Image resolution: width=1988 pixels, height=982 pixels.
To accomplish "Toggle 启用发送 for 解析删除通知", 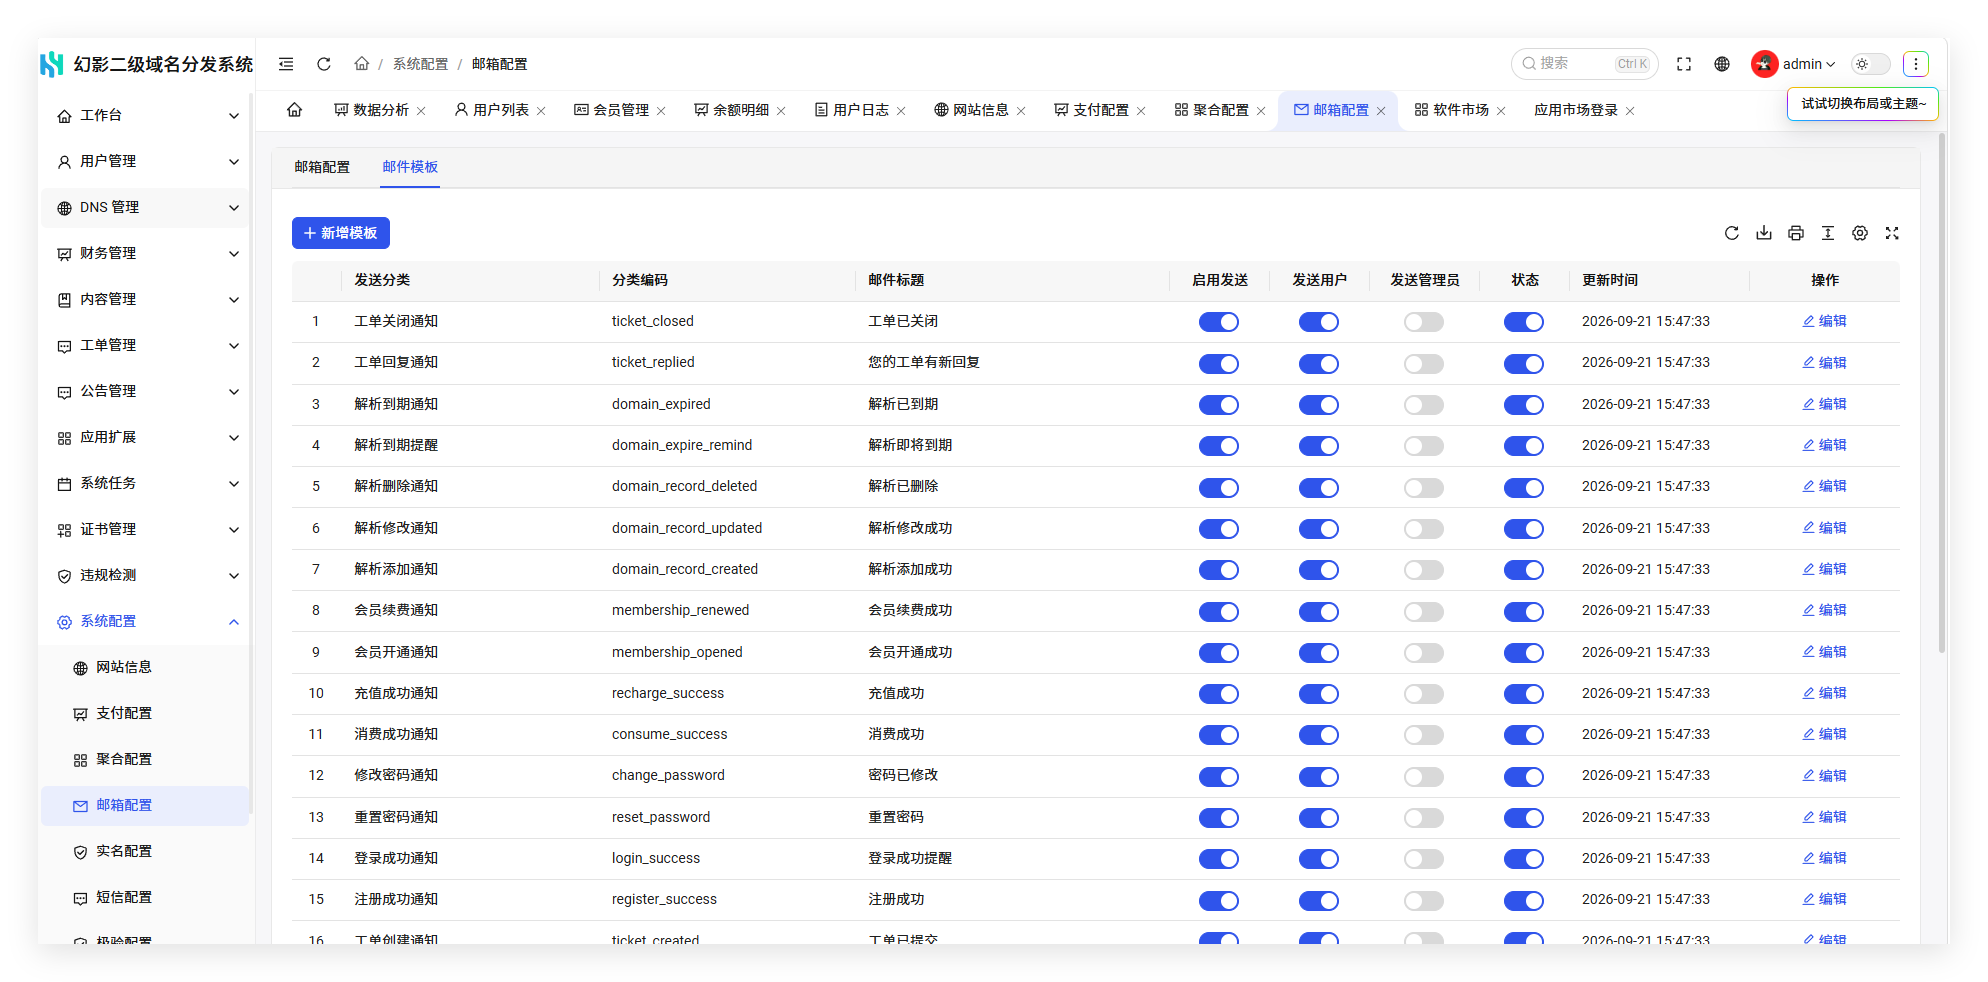I will point(1219,488).
